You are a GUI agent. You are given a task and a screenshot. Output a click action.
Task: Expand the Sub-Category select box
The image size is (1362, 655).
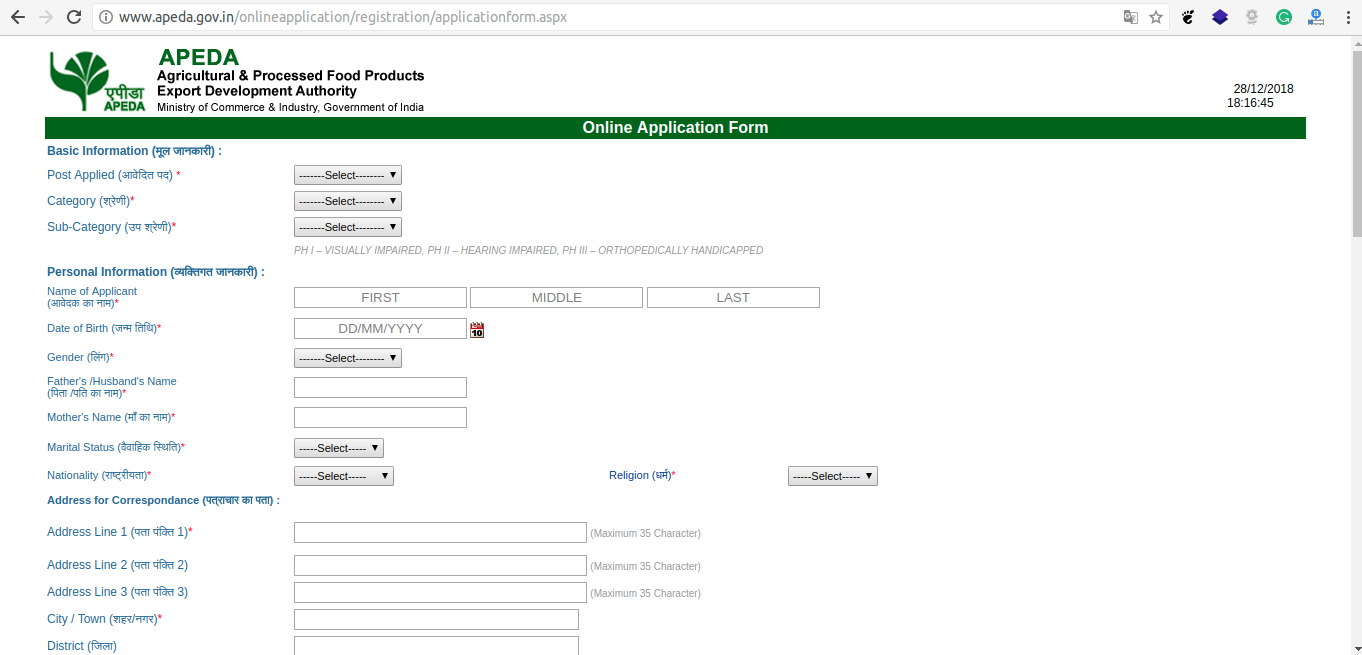347,227
